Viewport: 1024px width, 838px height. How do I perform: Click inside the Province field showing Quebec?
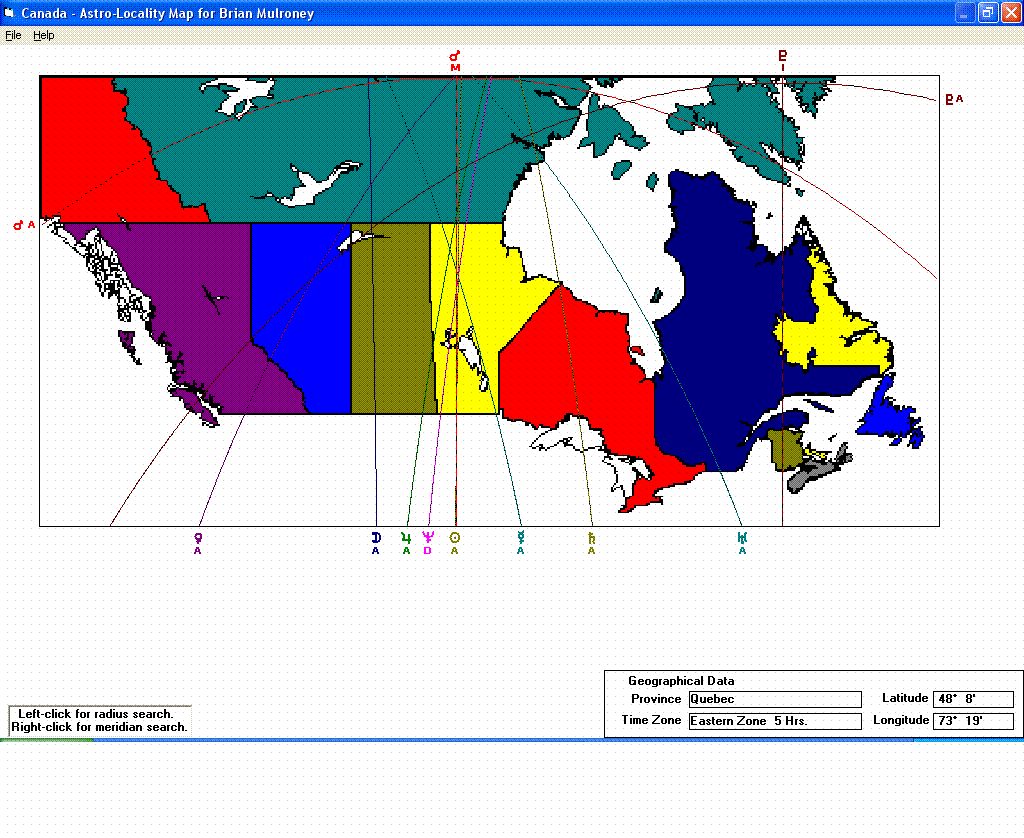pyautogui.click(x=774, y=699)
